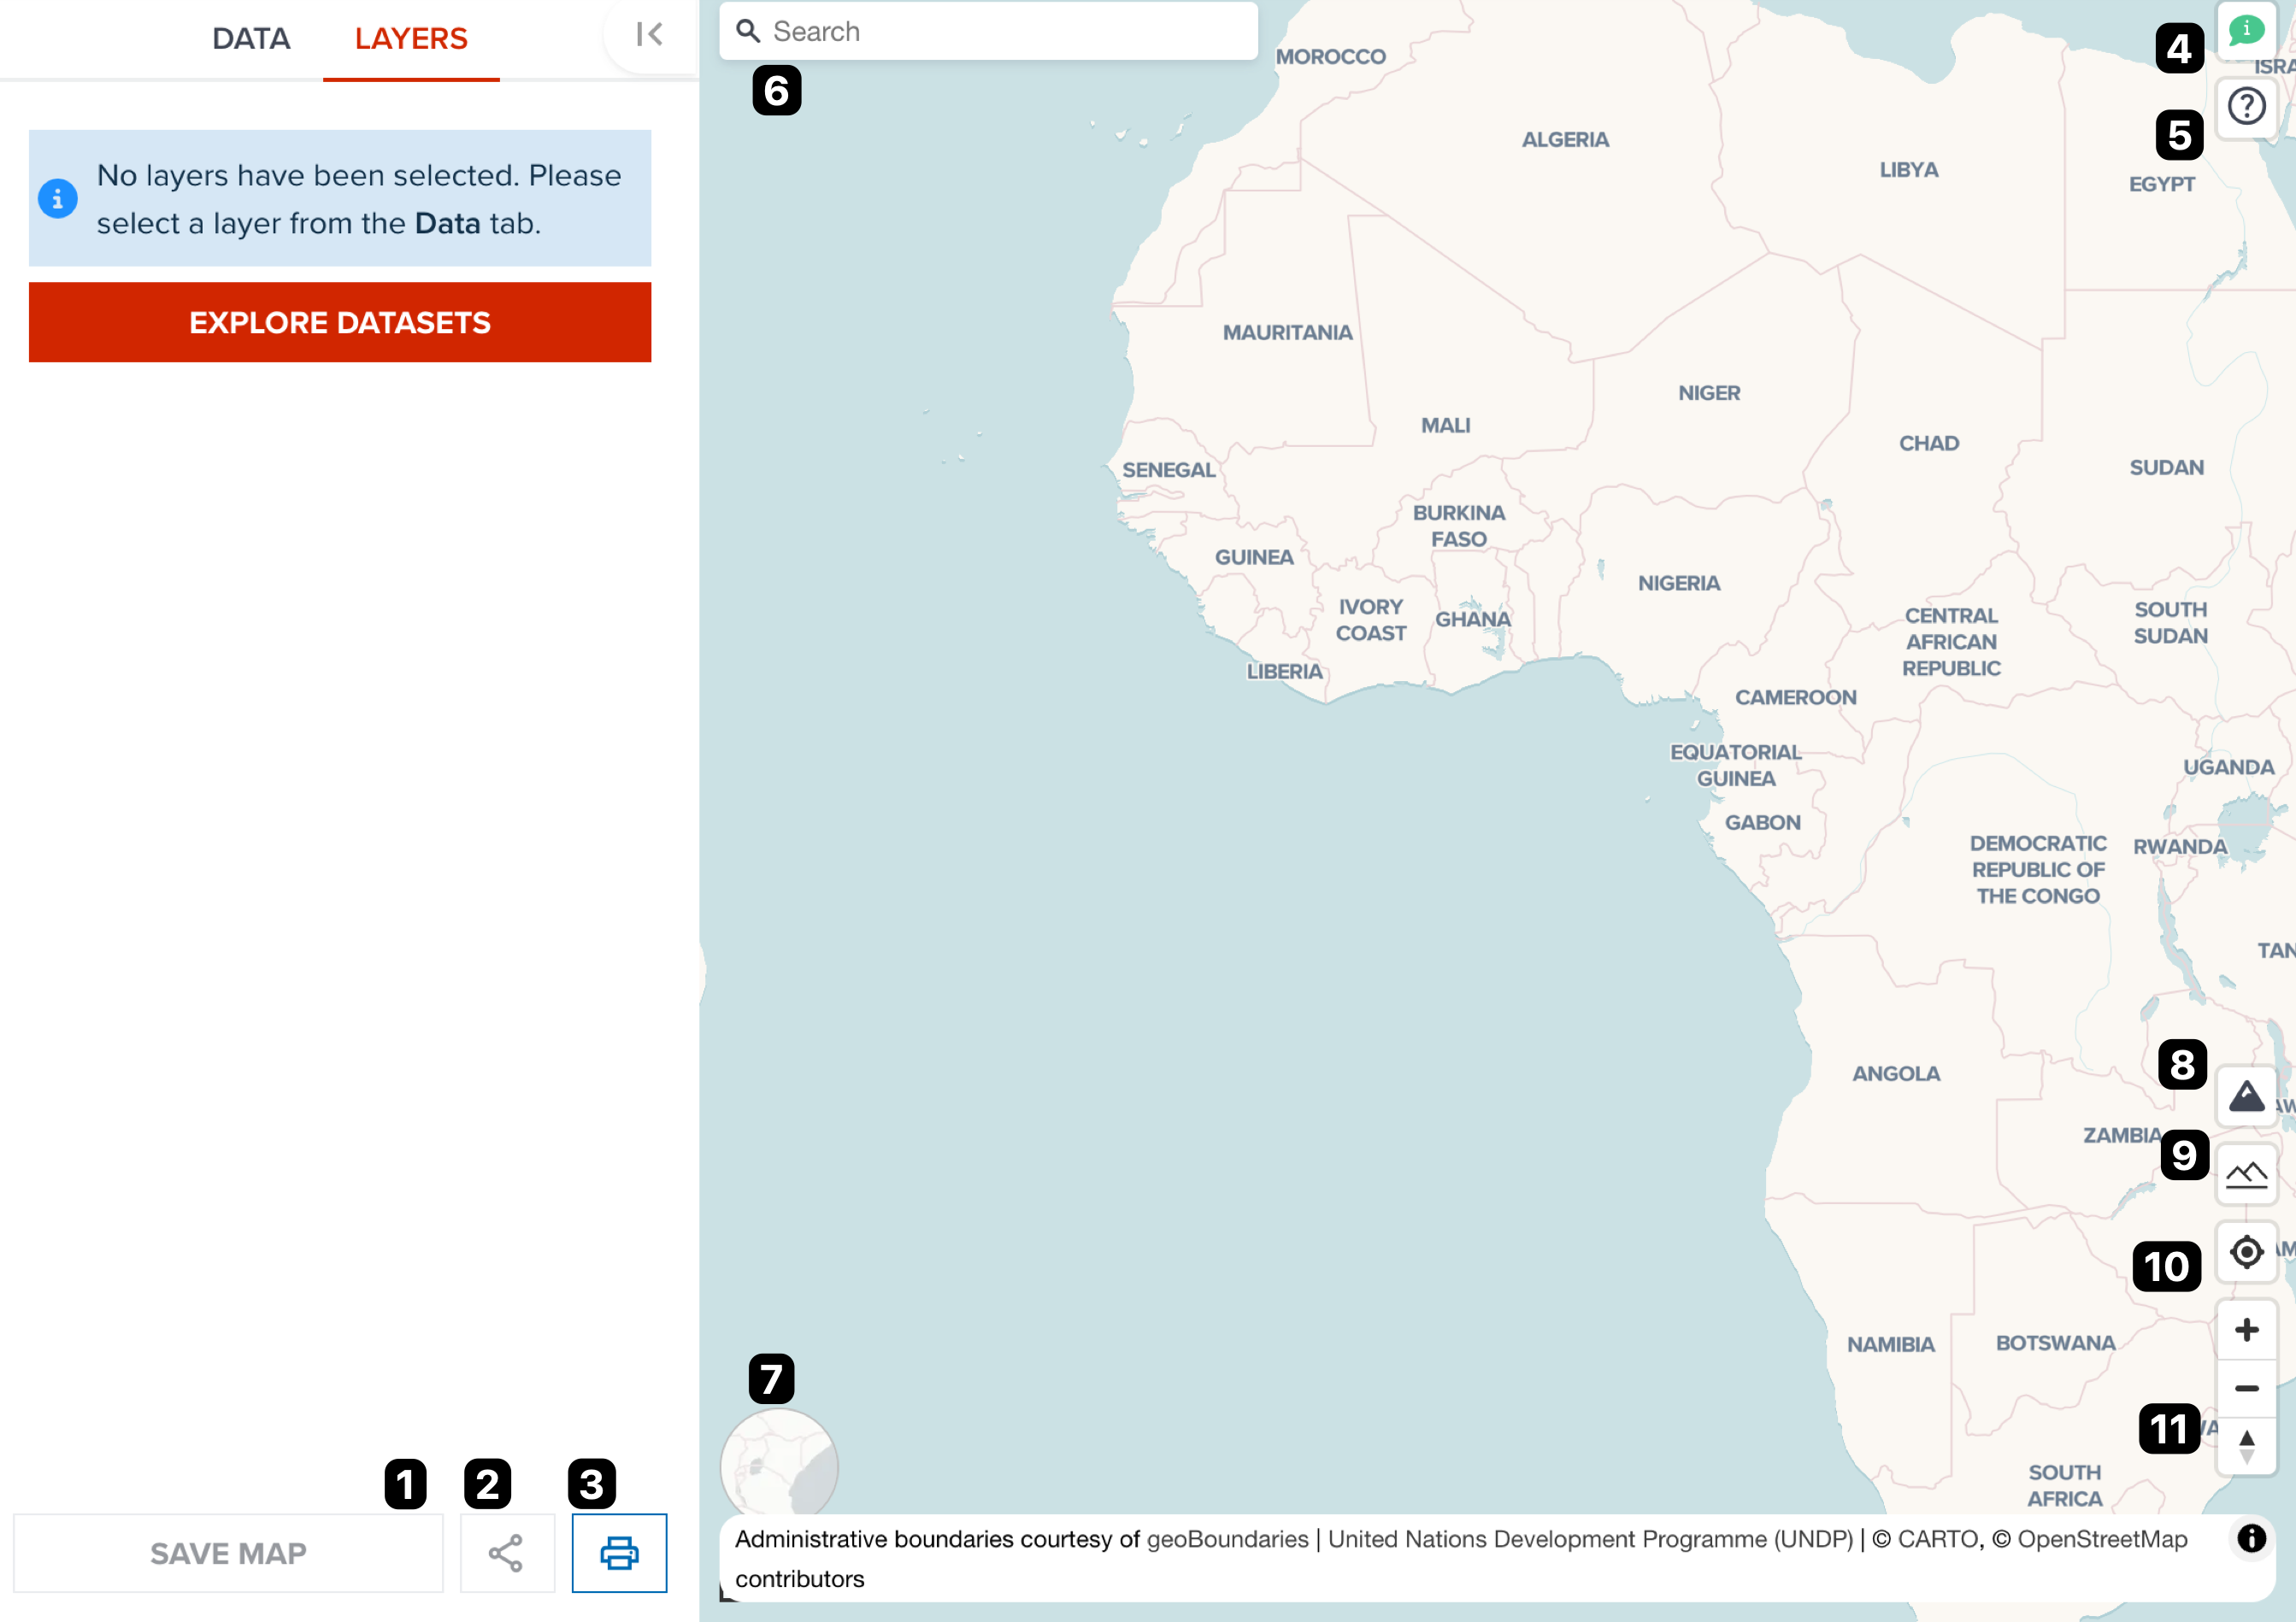This screenshot has height=1622, width=2296.
Task: Click SAVE MAP
Action: pyautogui.click(x=229, y=1553)
